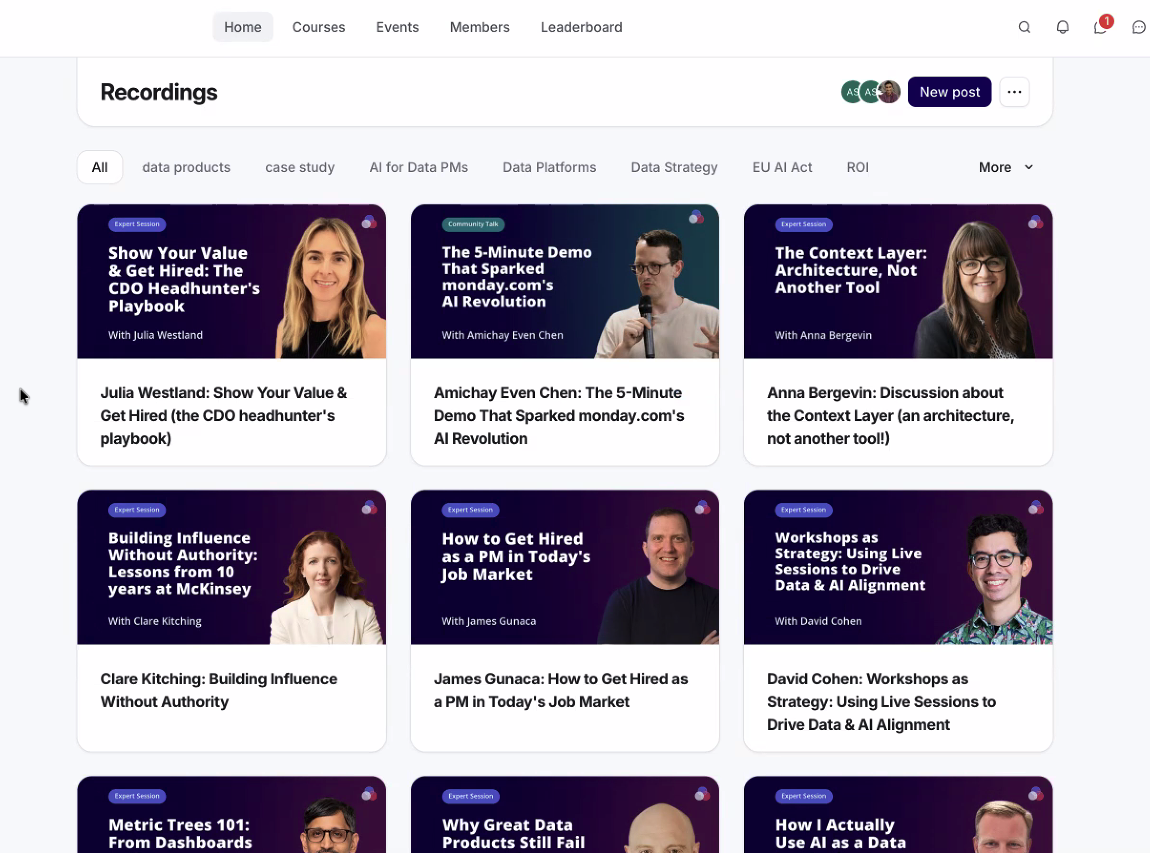Select the All filter
Viewport: 1150px width, 853px height.
tap(100, 167)
